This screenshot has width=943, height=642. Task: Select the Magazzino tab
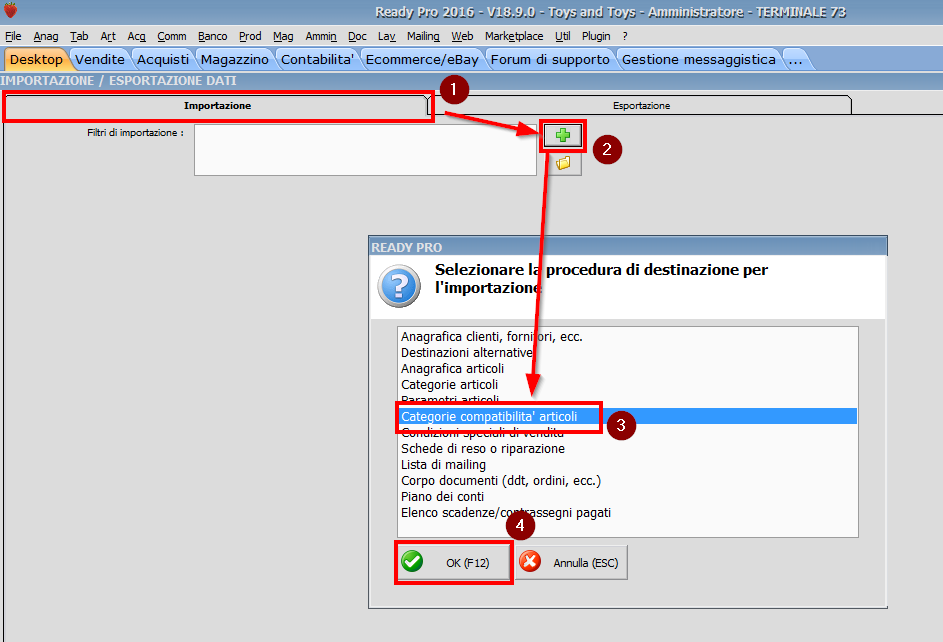pos(235,60)
